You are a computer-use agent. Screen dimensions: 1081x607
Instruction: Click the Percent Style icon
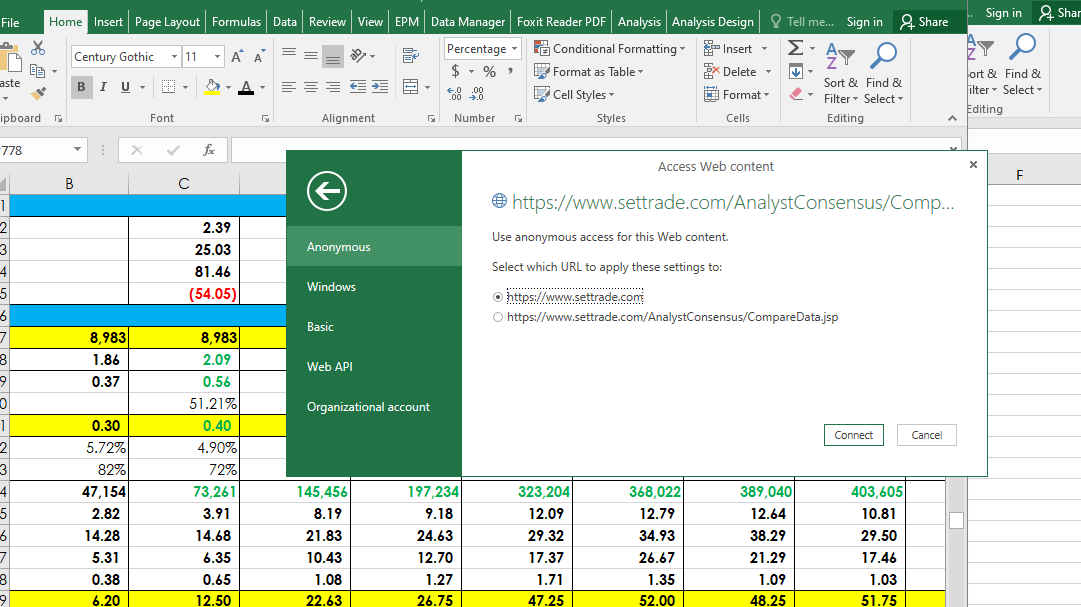(489, 72)
